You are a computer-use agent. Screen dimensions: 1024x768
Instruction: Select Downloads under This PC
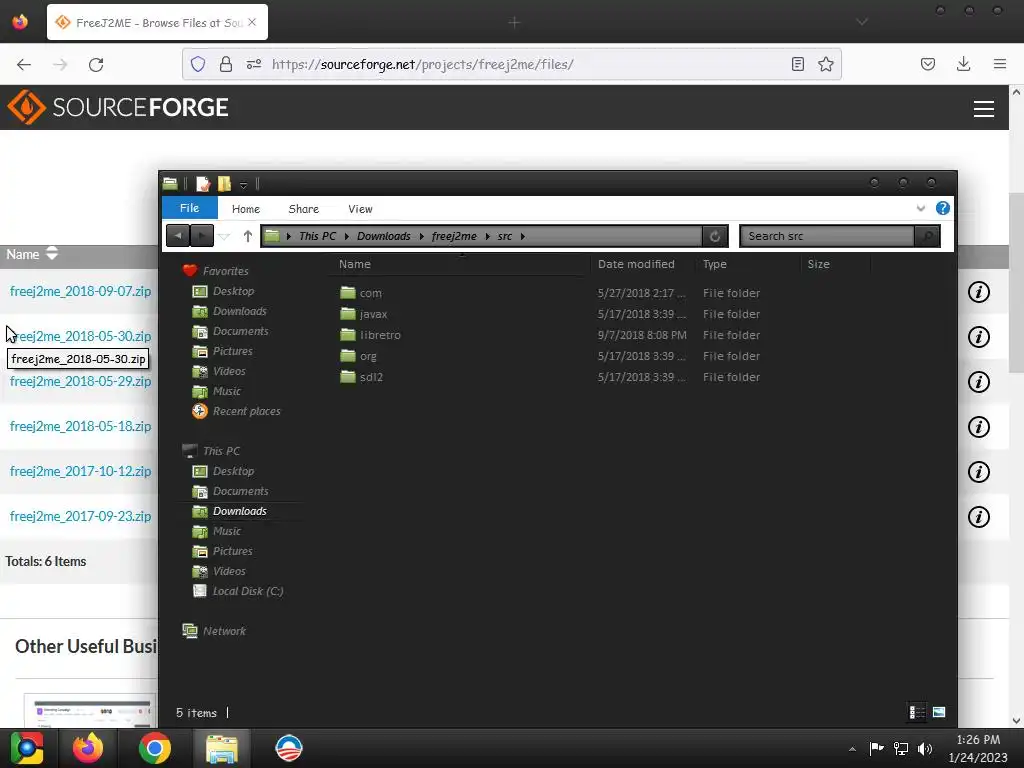[240, 511]
